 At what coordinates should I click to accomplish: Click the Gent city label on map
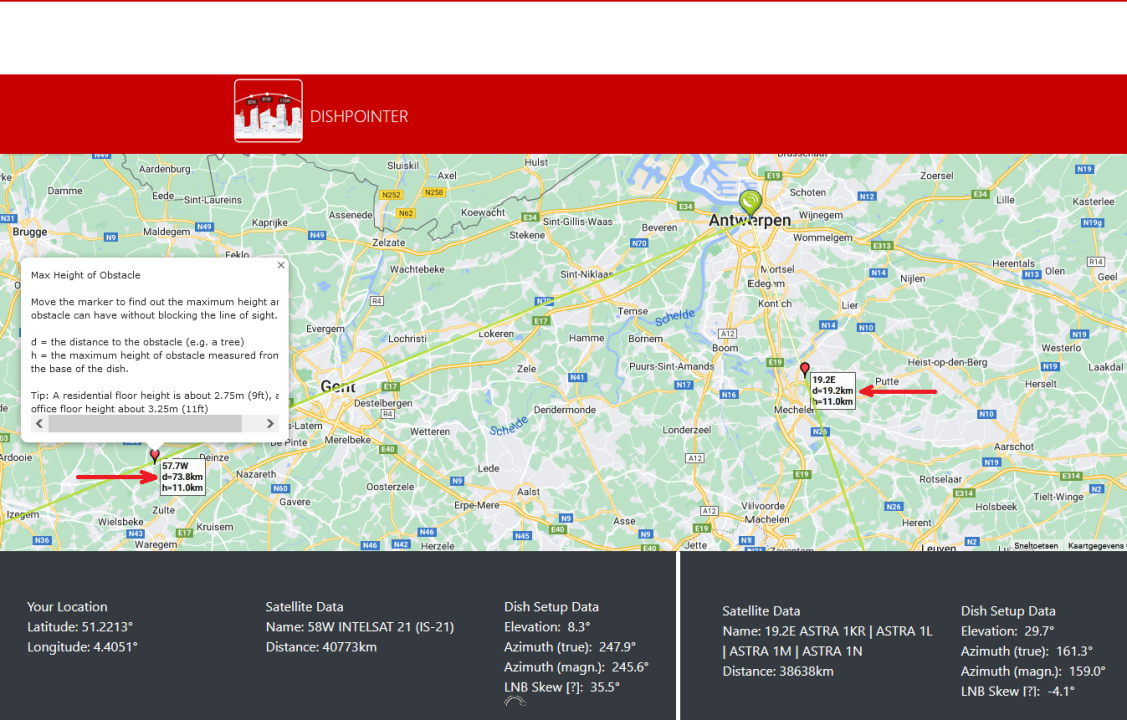[337, 386]
